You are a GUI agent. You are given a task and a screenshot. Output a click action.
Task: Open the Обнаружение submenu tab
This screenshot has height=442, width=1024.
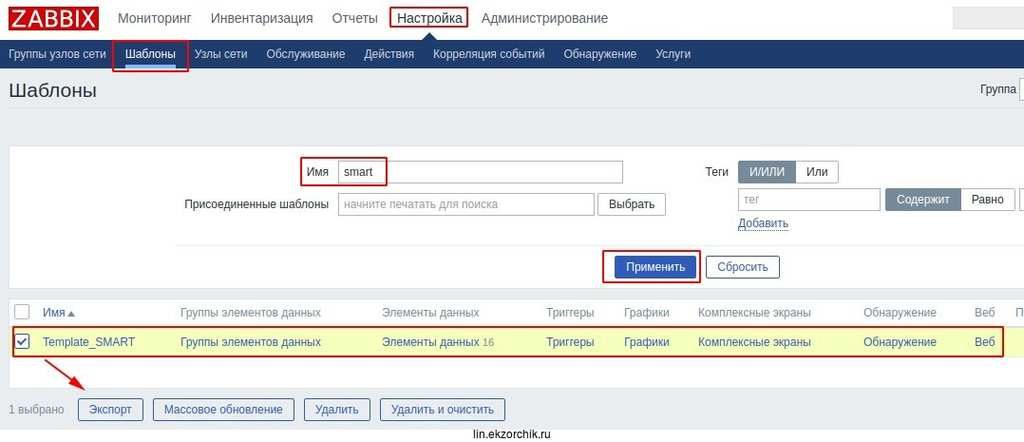pyautogui.click(x=599, y=54)
